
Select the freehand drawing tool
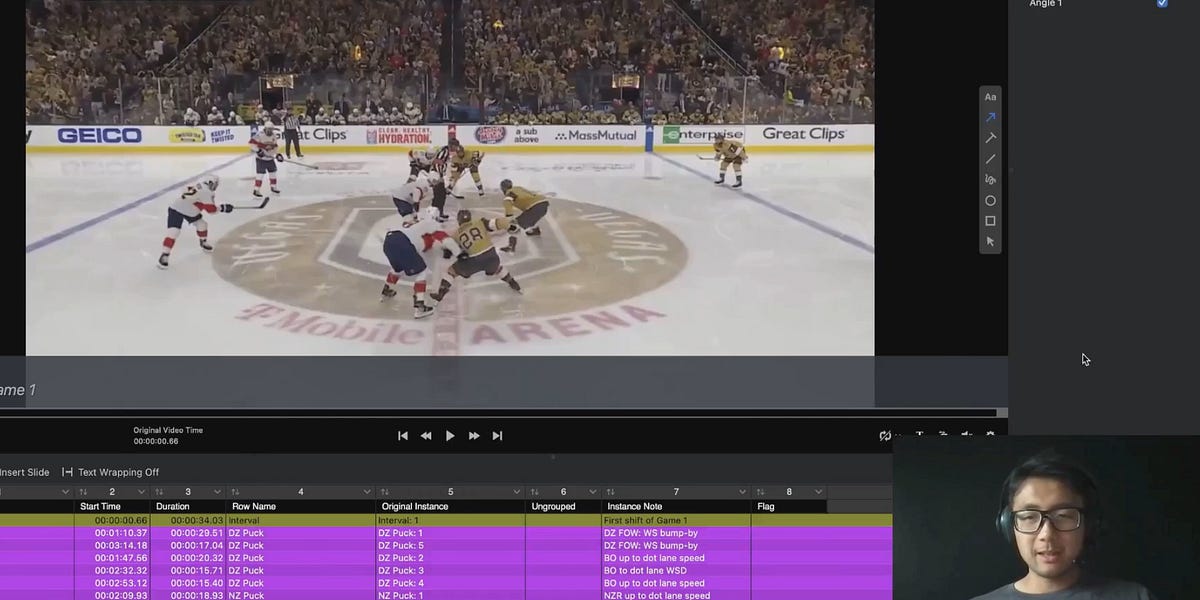(990, 180)
